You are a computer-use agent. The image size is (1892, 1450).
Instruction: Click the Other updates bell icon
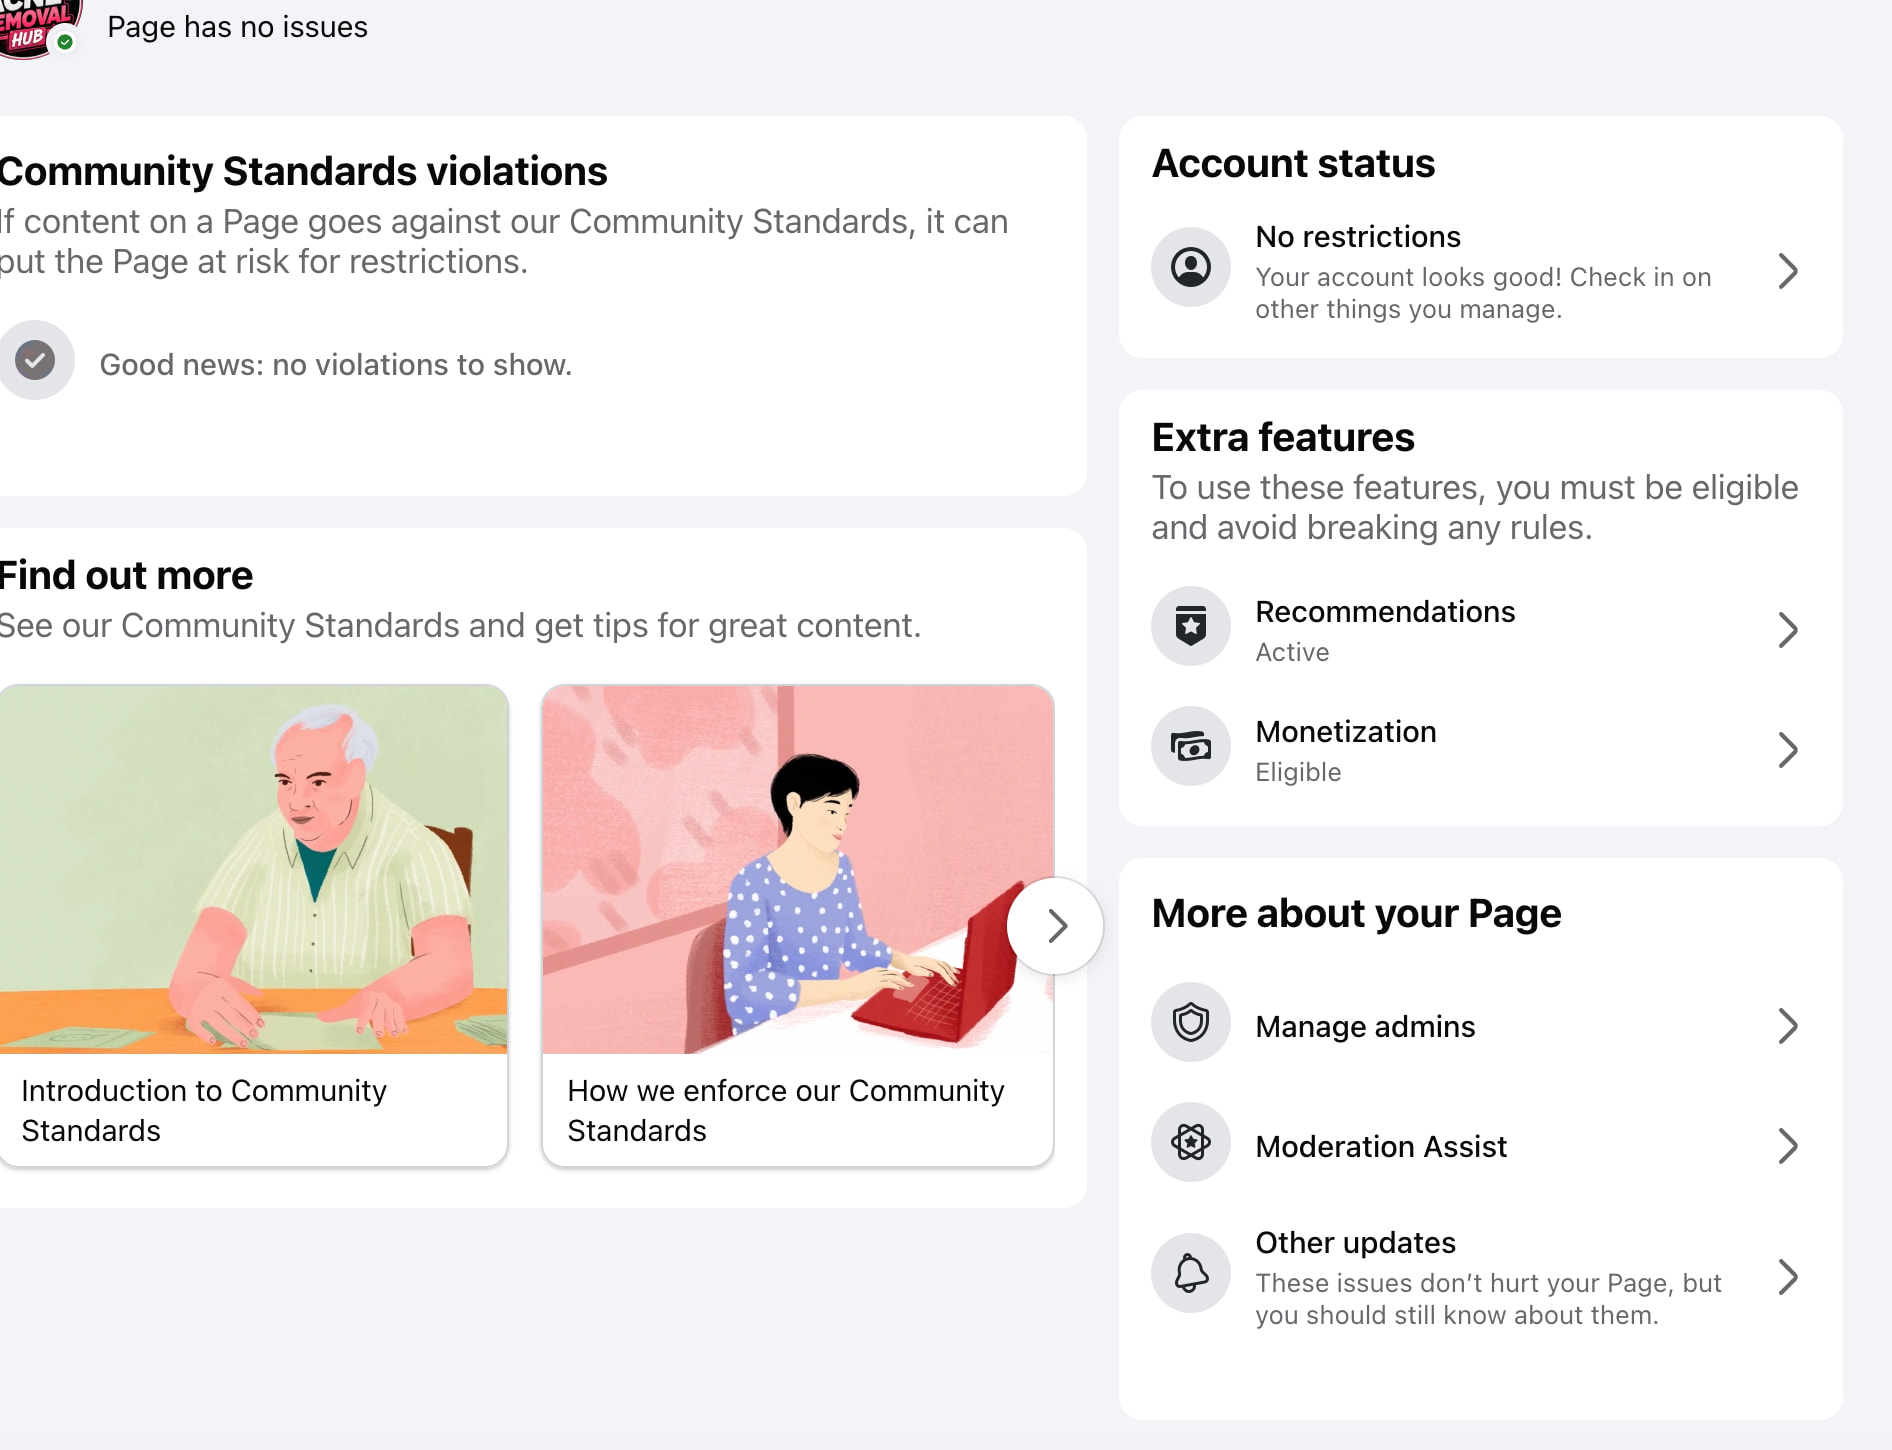pyautogui.click(x=1190, y=1273)
